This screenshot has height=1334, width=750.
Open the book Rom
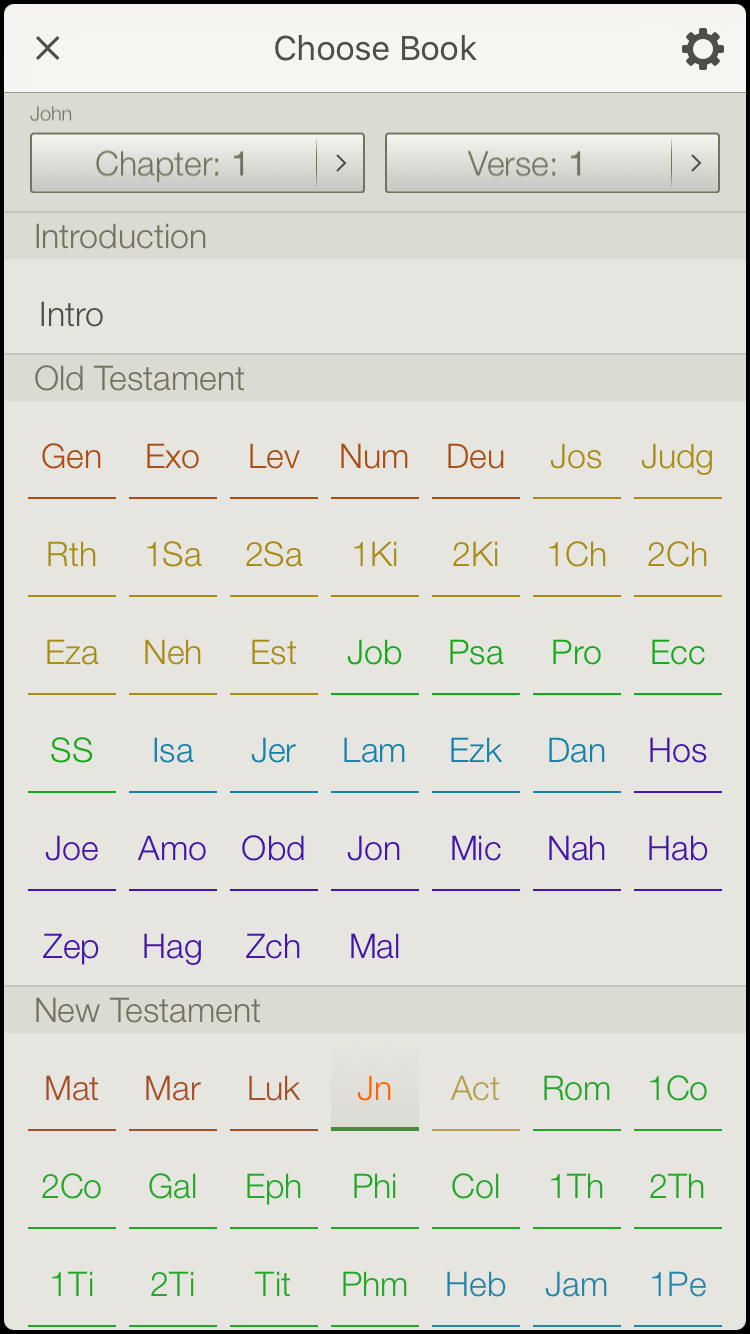click(x=577, y=1089)
